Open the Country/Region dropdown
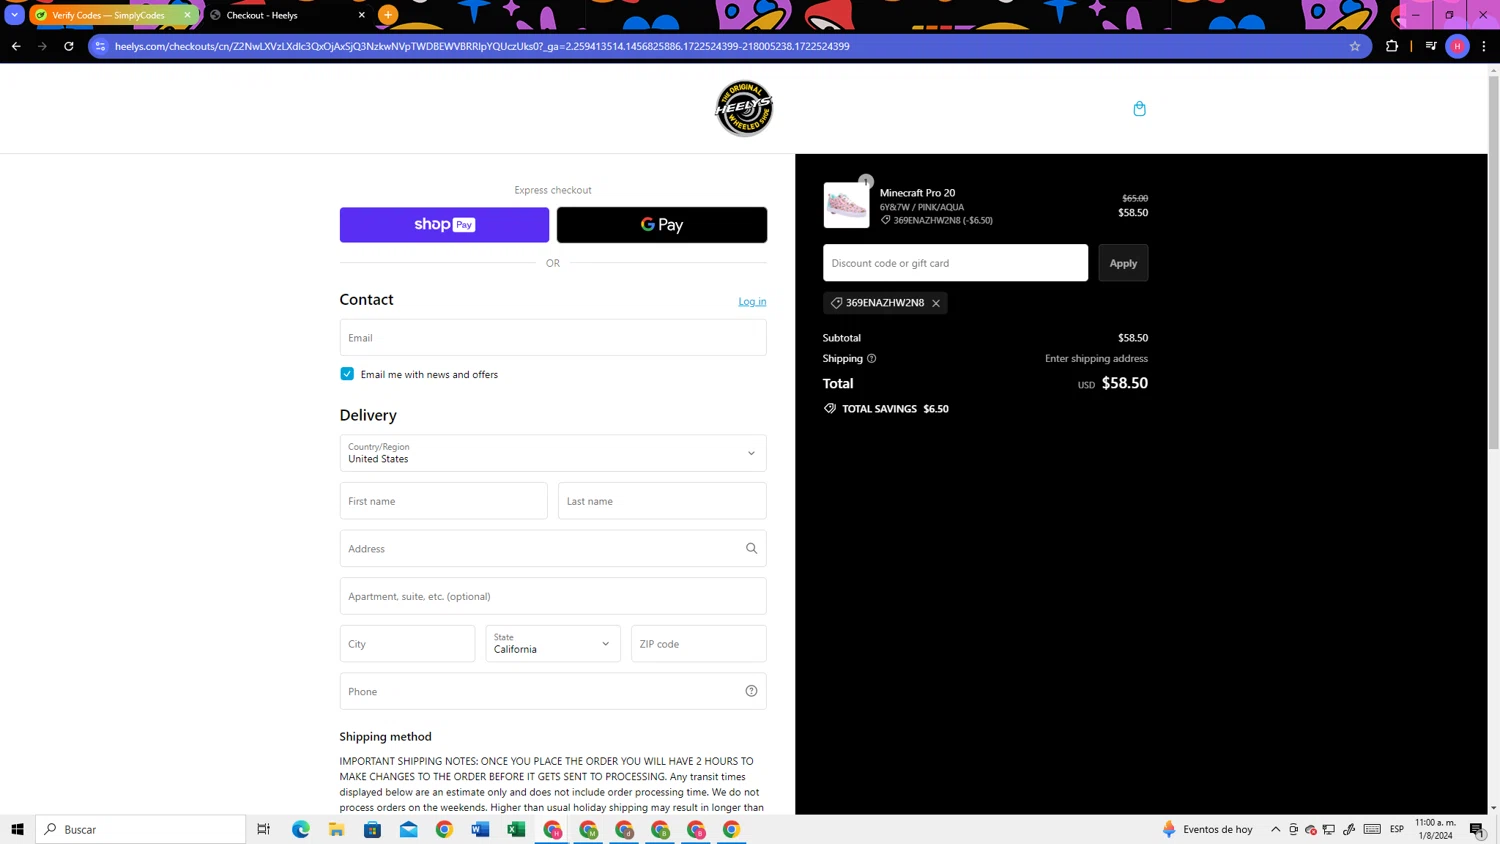The height and width of the screenshot is (844, 1500). click(553, 453)
